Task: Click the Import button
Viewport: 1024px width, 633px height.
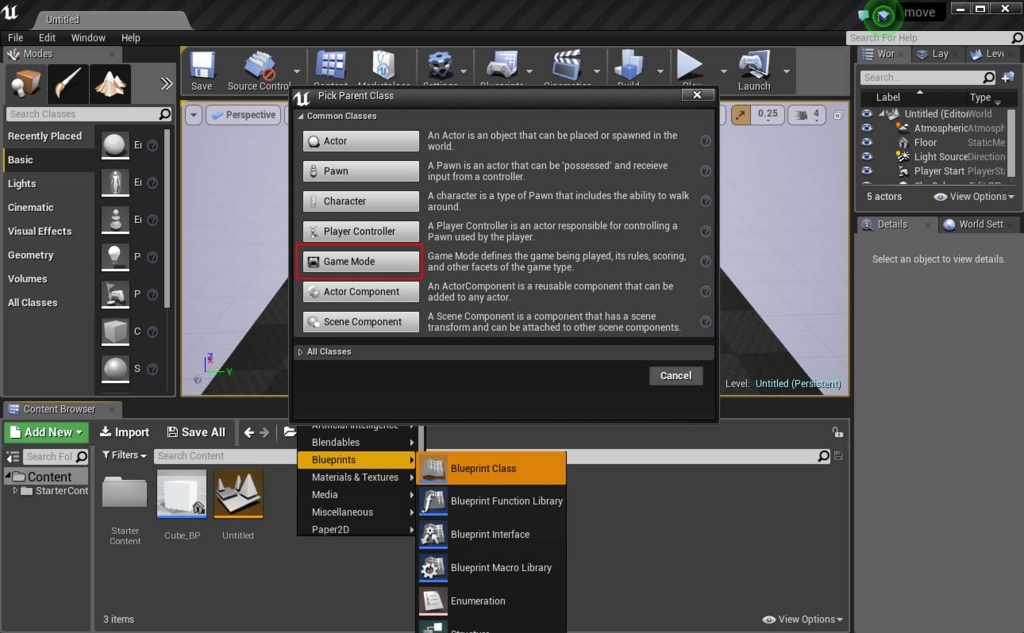Action: pyautogui.click(x=124, y=432)
